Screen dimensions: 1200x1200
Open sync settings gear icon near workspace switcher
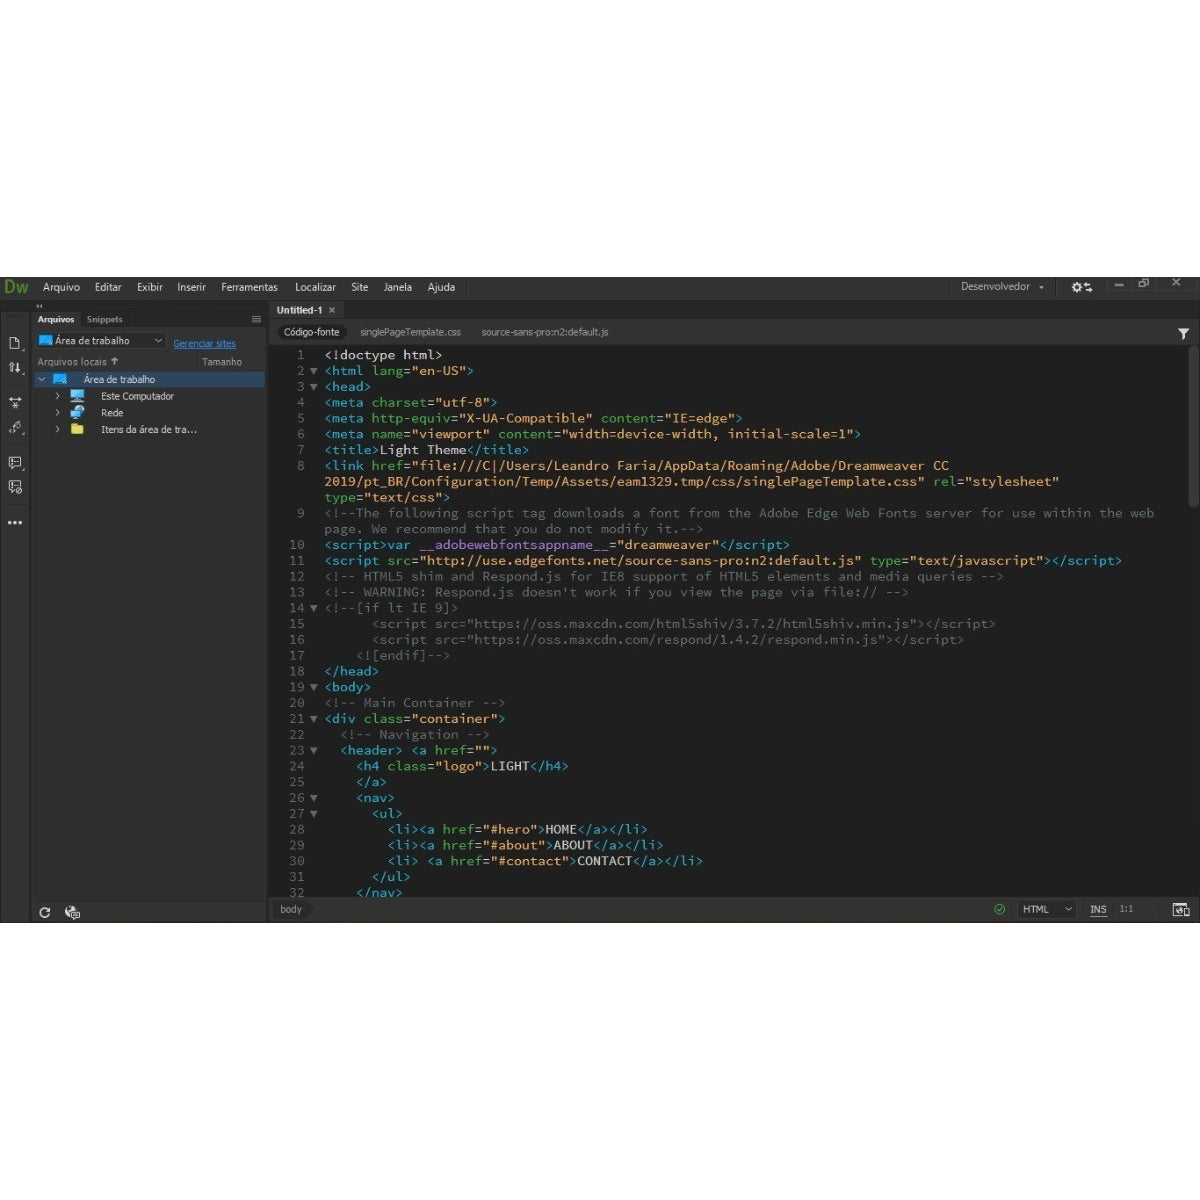1080,287
